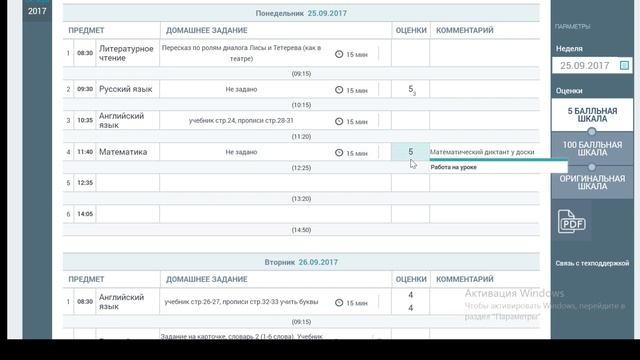Click Не задано in Математика row
The width and height of the screenshot is (640, 360).
coord(241,152)
